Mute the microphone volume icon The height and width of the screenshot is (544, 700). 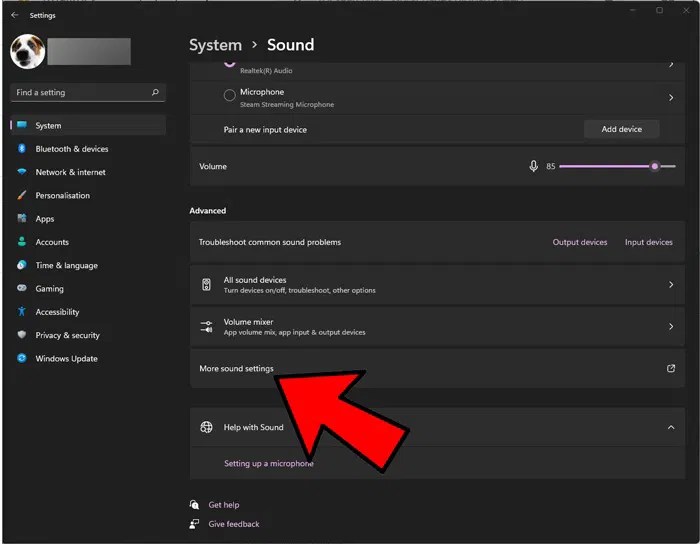[x=534, y=166]
